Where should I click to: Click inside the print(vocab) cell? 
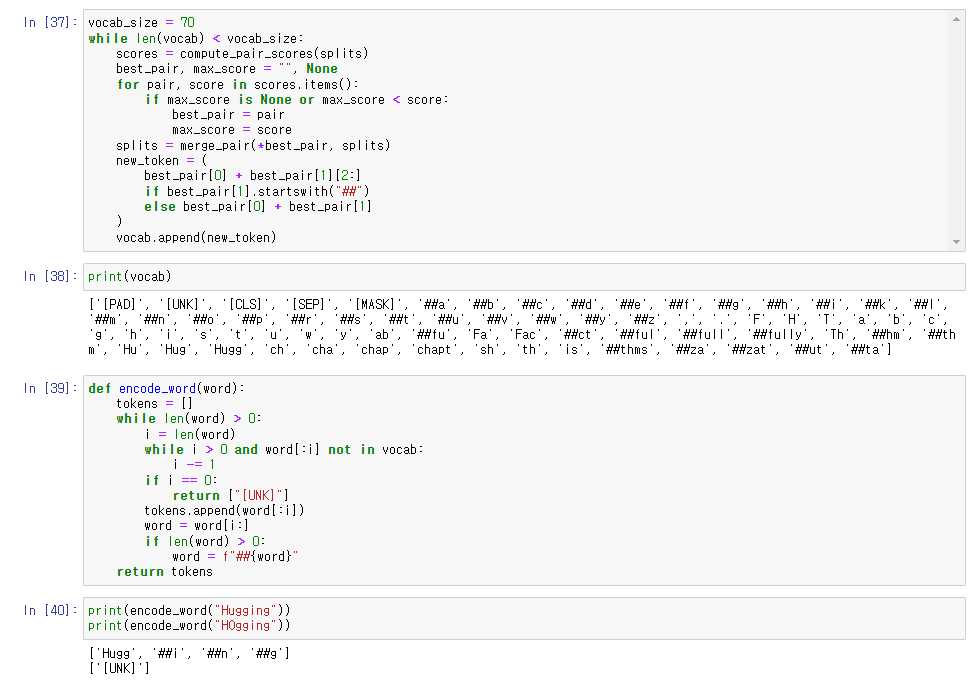tap(524, 277)
